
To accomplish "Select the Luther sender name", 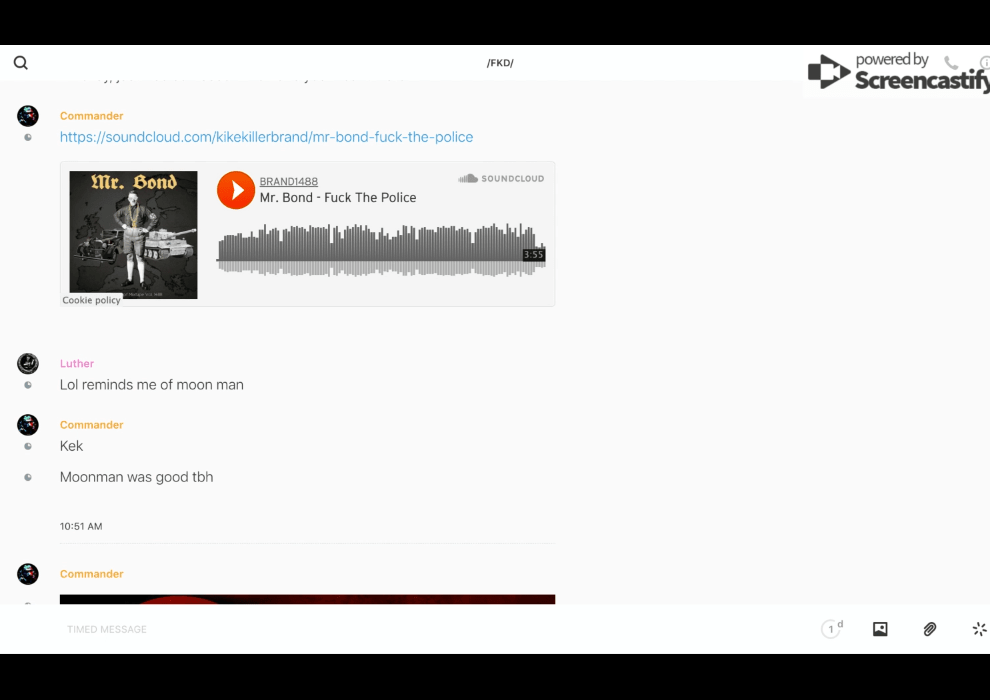I will coord(77,364).
